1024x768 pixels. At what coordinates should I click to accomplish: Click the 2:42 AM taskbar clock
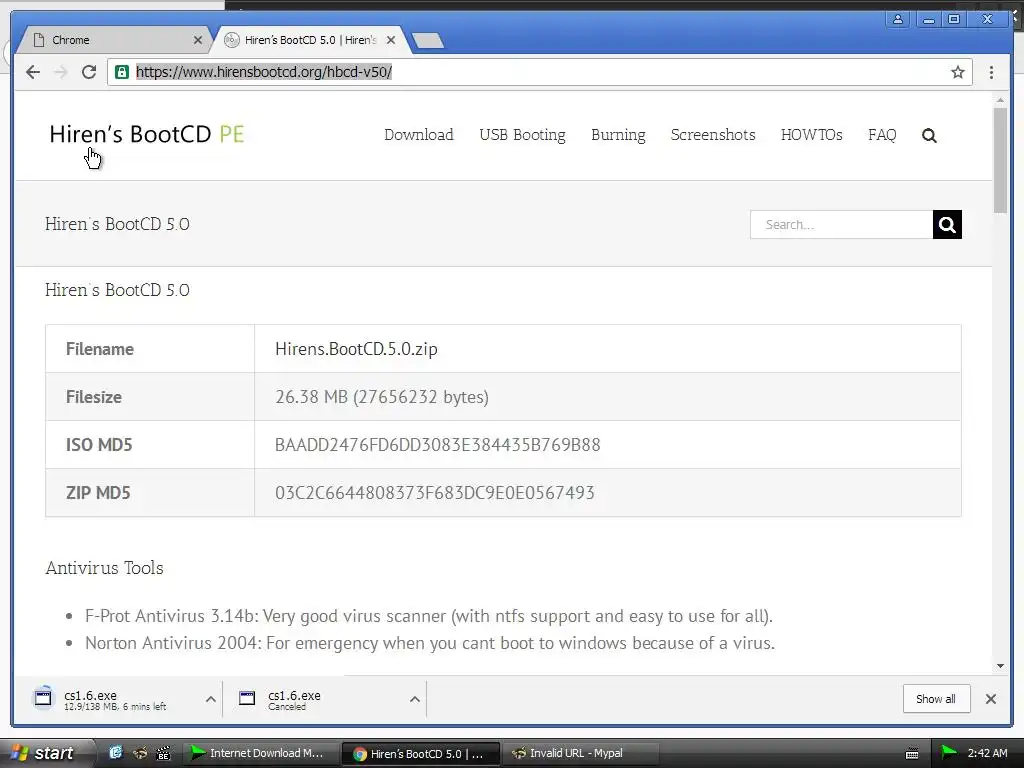[987, 753]
